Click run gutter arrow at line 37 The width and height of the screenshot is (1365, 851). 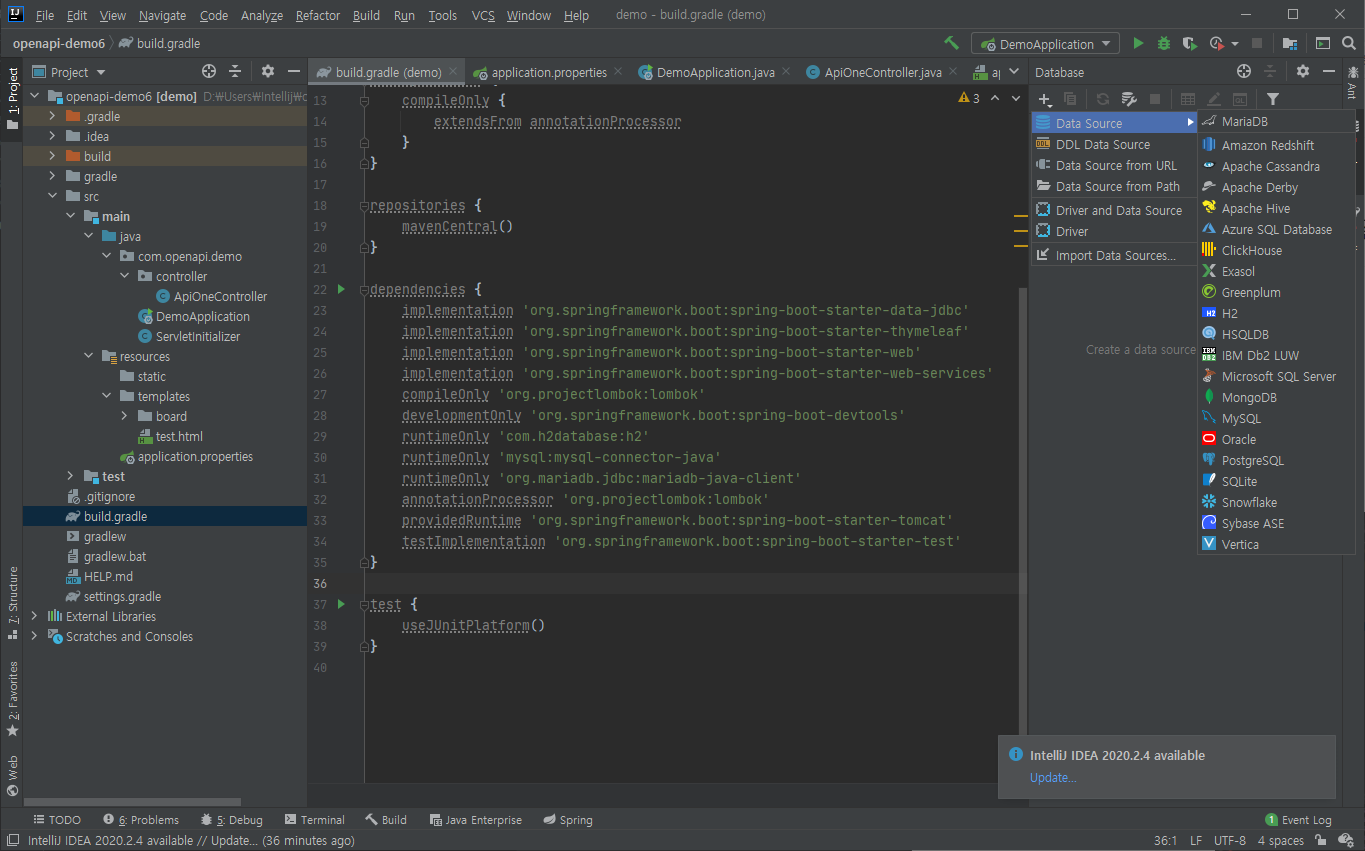[341, 604]
